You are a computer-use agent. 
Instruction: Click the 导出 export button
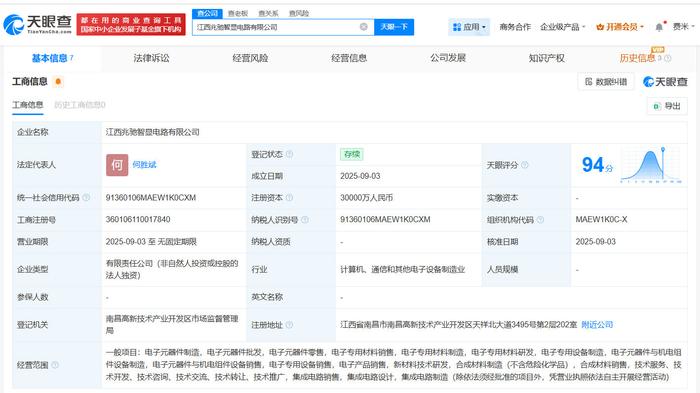click(667, 106)
